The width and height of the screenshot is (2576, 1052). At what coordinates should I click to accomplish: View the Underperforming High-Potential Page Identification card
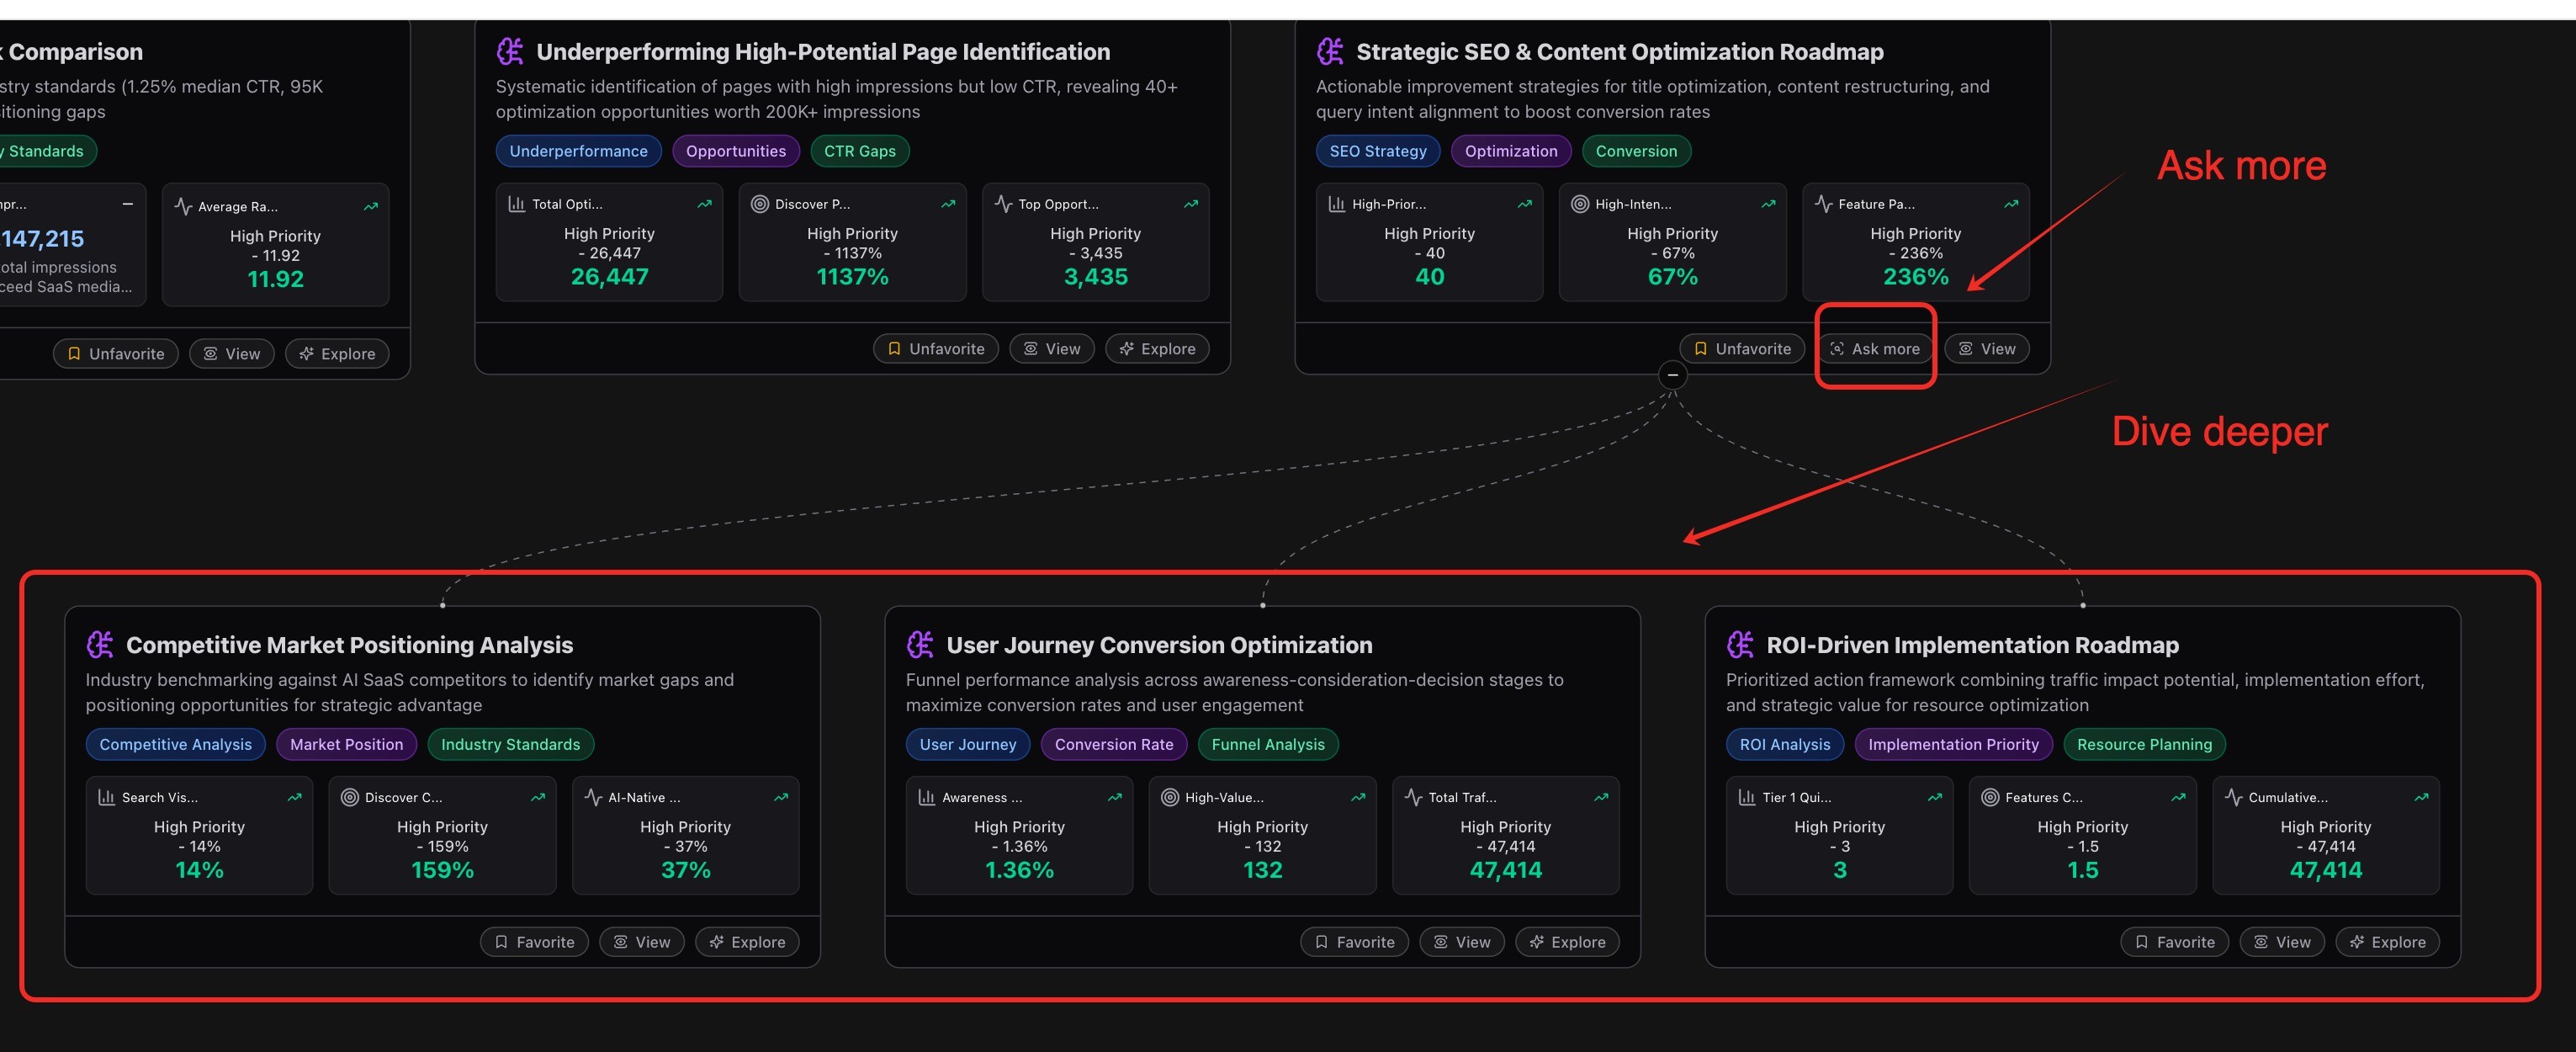[1052, 349]
